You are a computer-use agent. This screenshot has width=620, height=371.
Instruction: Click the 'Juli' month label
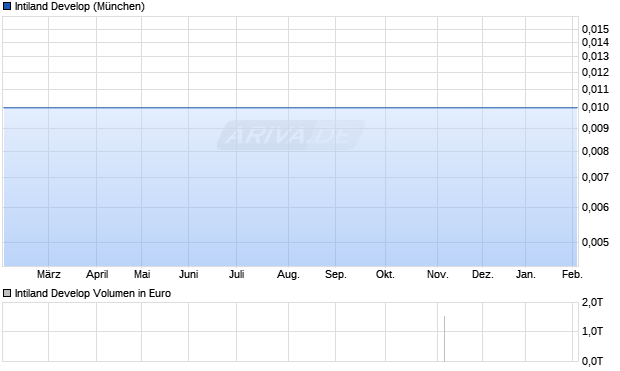coord(236,274)
